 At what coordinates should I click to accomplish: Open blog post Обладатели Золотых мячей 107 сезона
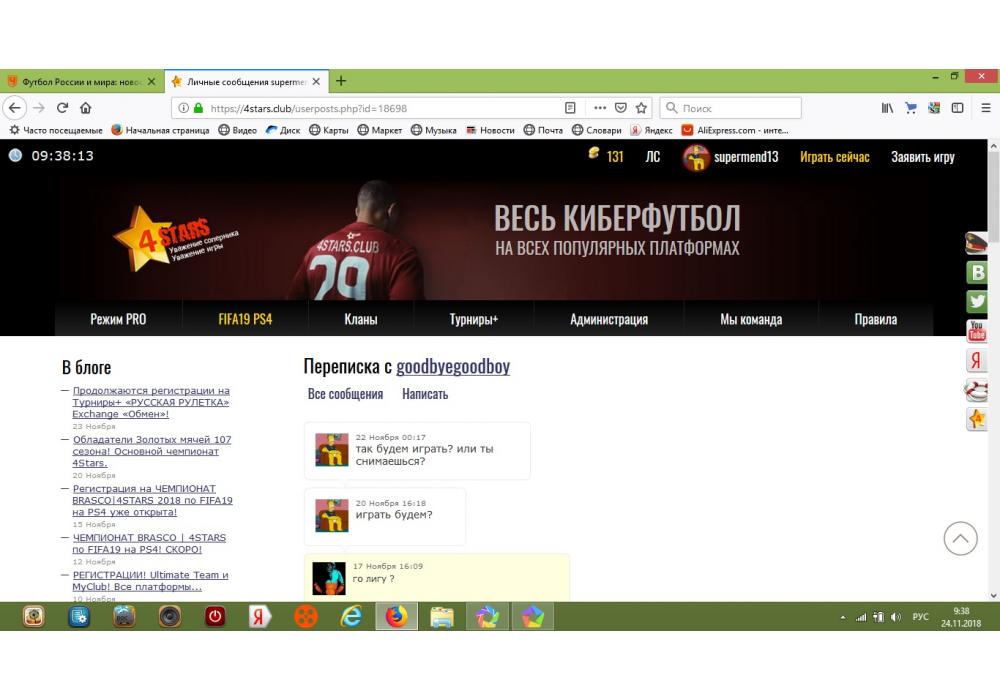coord(152,451)
